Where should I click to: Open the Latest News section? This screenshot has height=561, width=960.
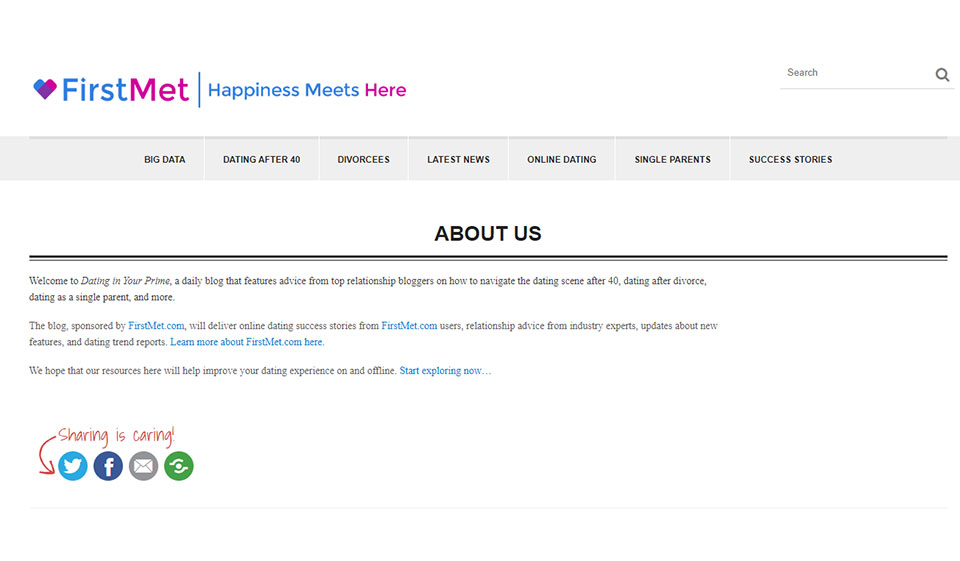click(x=458, y=159)
